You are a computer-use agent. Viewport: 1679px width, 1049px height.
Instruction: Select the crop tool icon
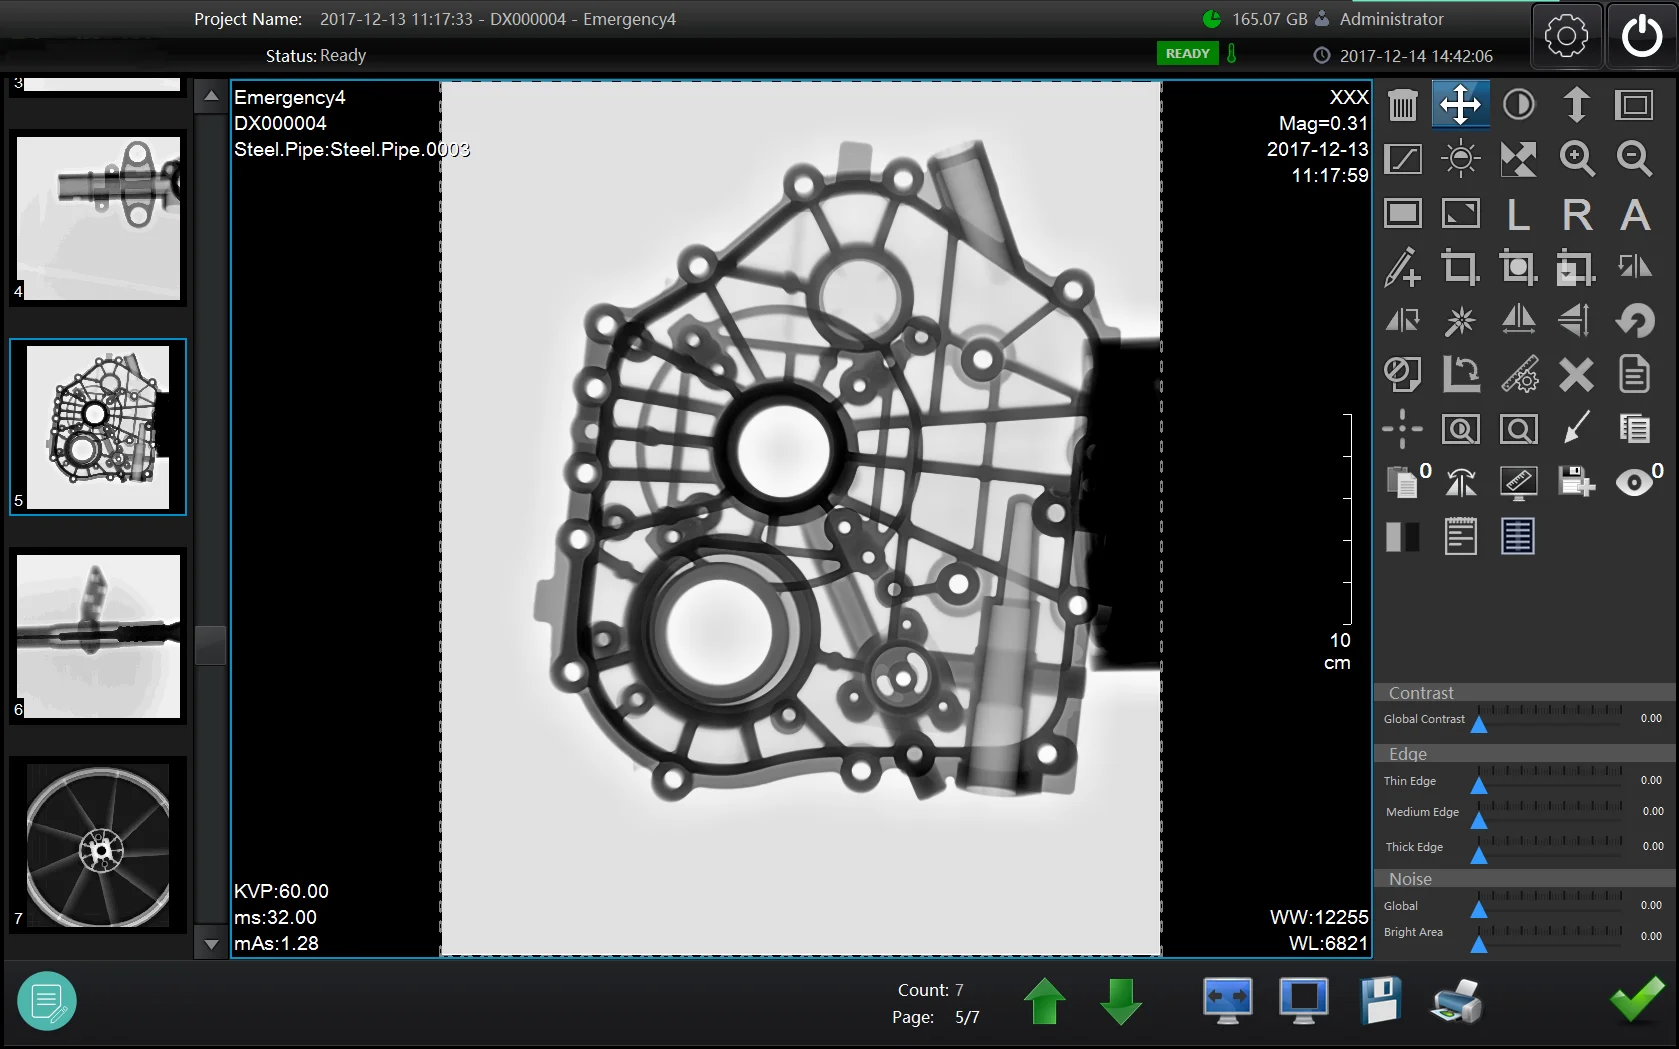[x=1460, y=267]
